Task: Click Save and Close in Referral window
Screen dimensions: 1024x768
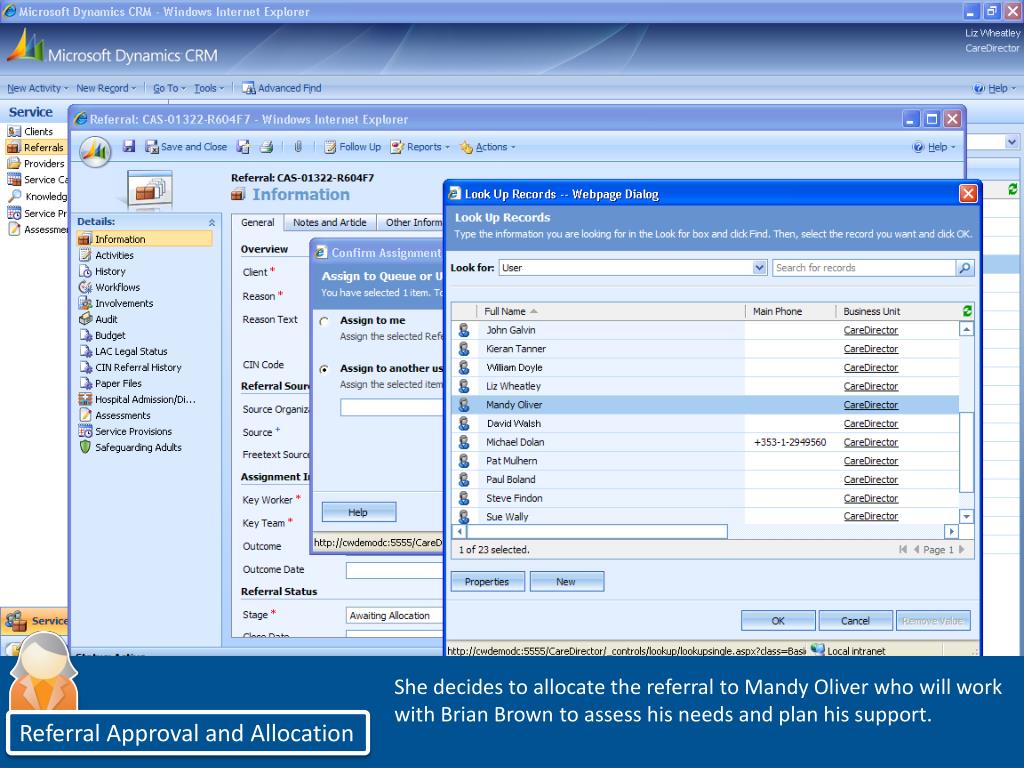Action: click(186, 147)
